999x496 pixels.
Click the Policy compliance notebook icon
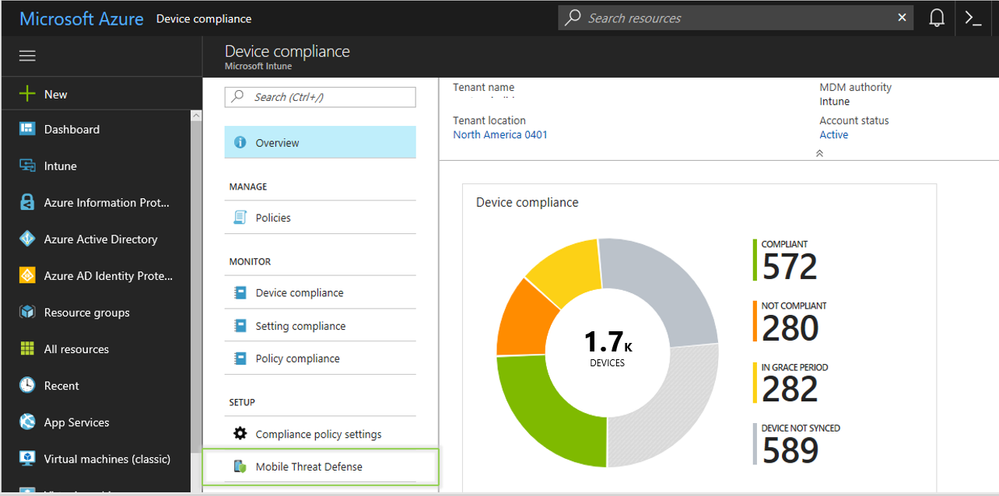[240, 358]
